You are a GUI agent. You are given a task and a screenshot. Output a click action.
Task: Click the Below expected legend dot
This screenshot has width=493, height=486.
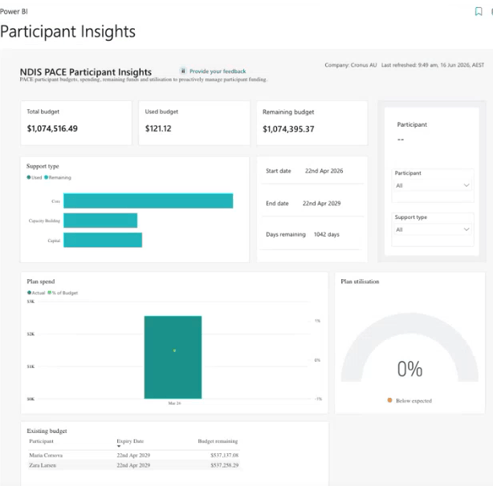pos(390,400)
